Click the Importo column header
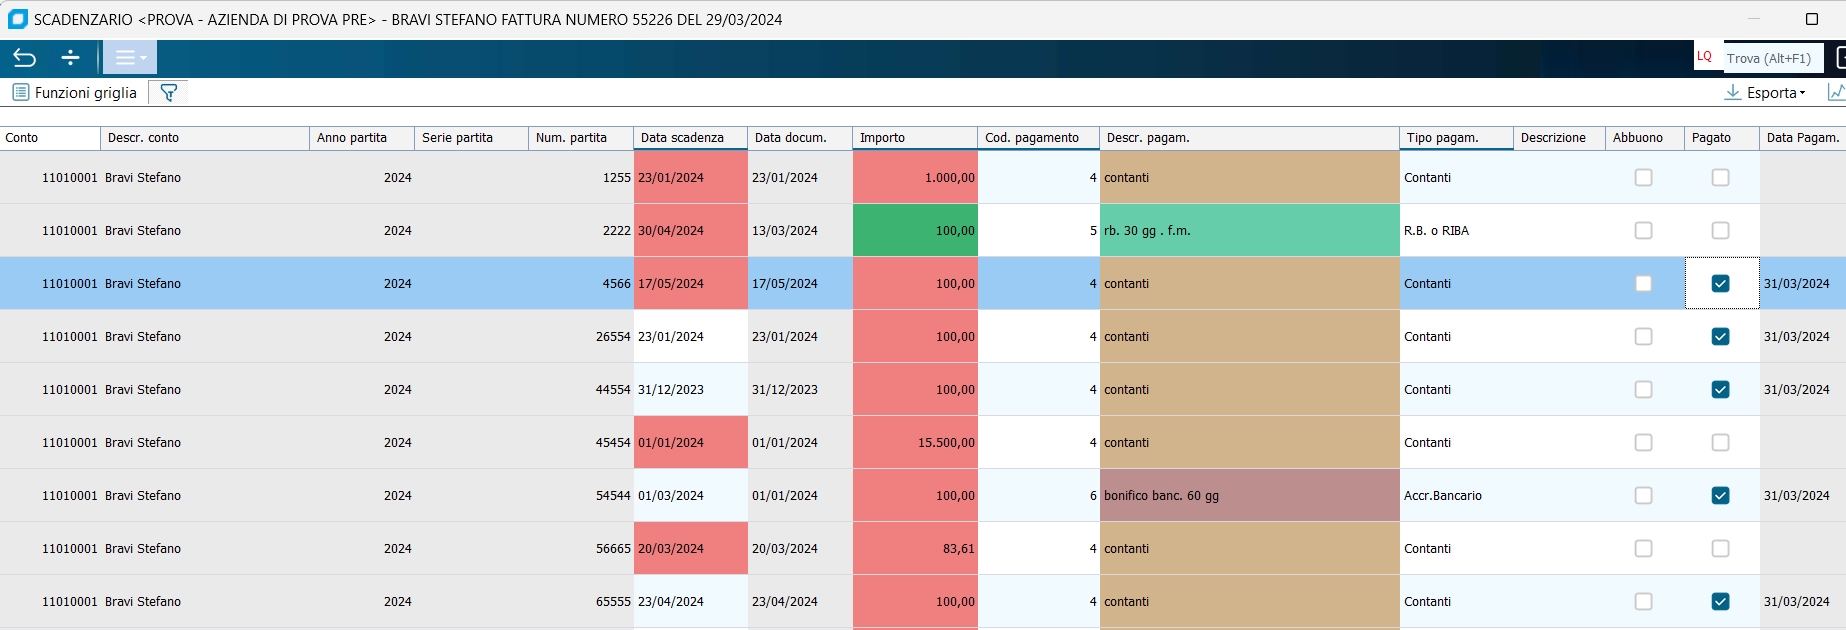Viewport: 1846px width, 630px height. click(914, 138)
